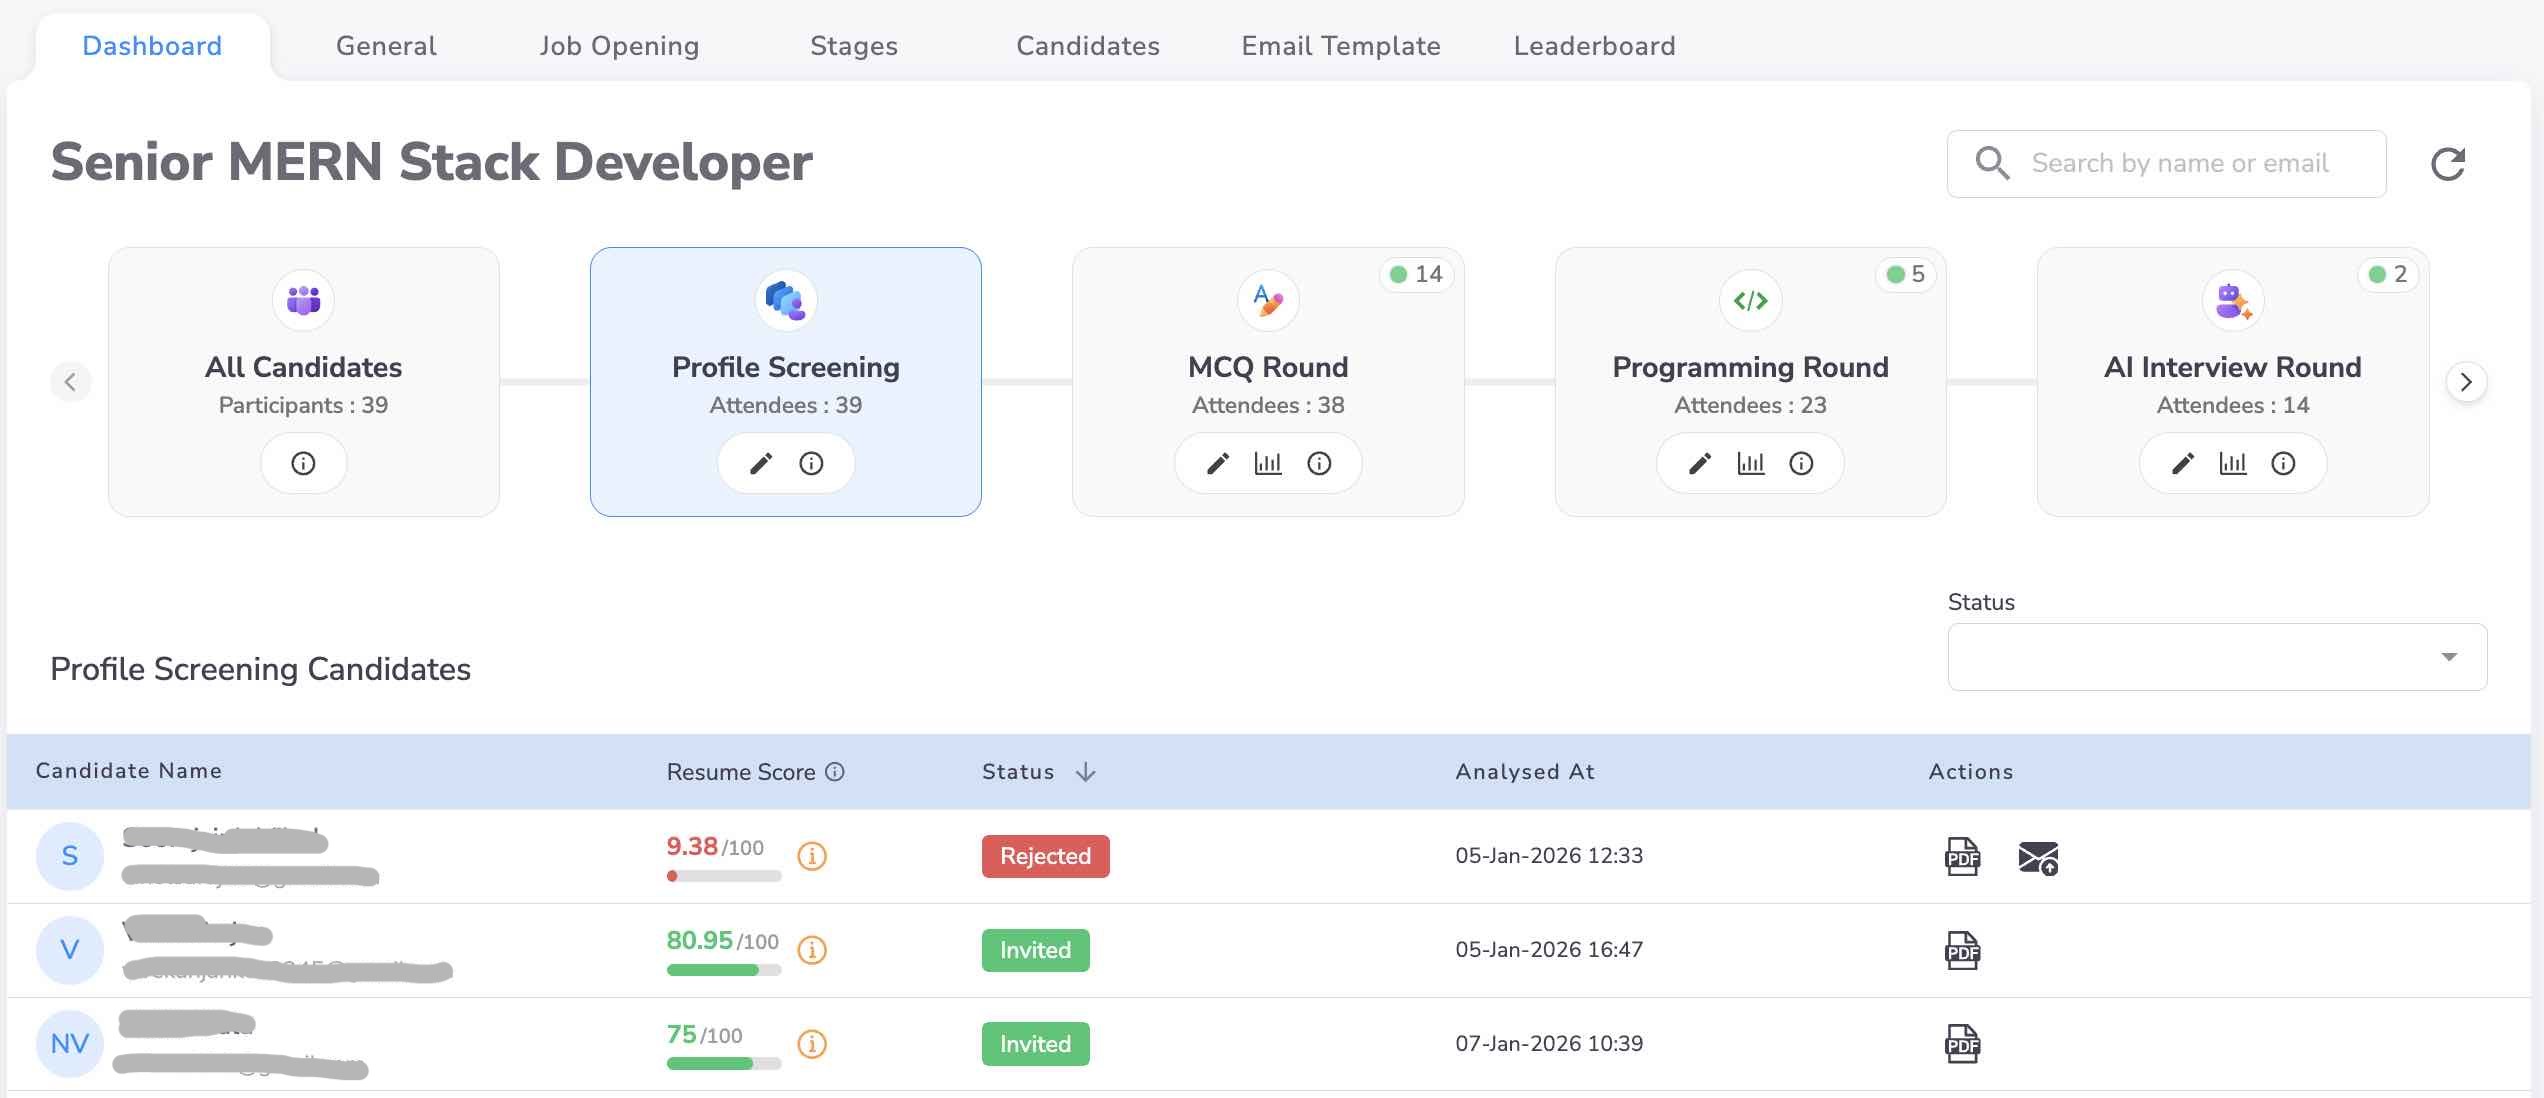Open the Status filter dropdown
The image size is (2544, 1098).
pos(2216,657)
